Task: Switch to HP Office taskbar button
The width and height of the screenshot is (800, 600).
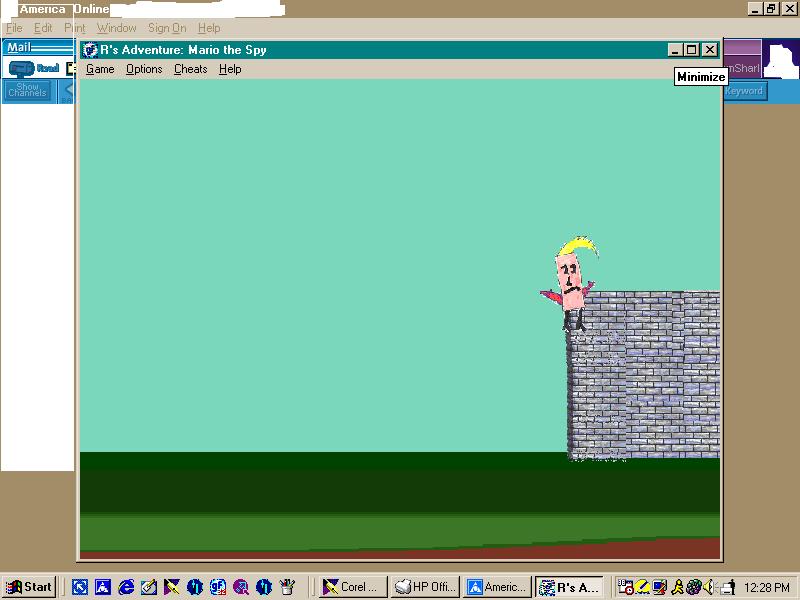Action: (425, 587)
